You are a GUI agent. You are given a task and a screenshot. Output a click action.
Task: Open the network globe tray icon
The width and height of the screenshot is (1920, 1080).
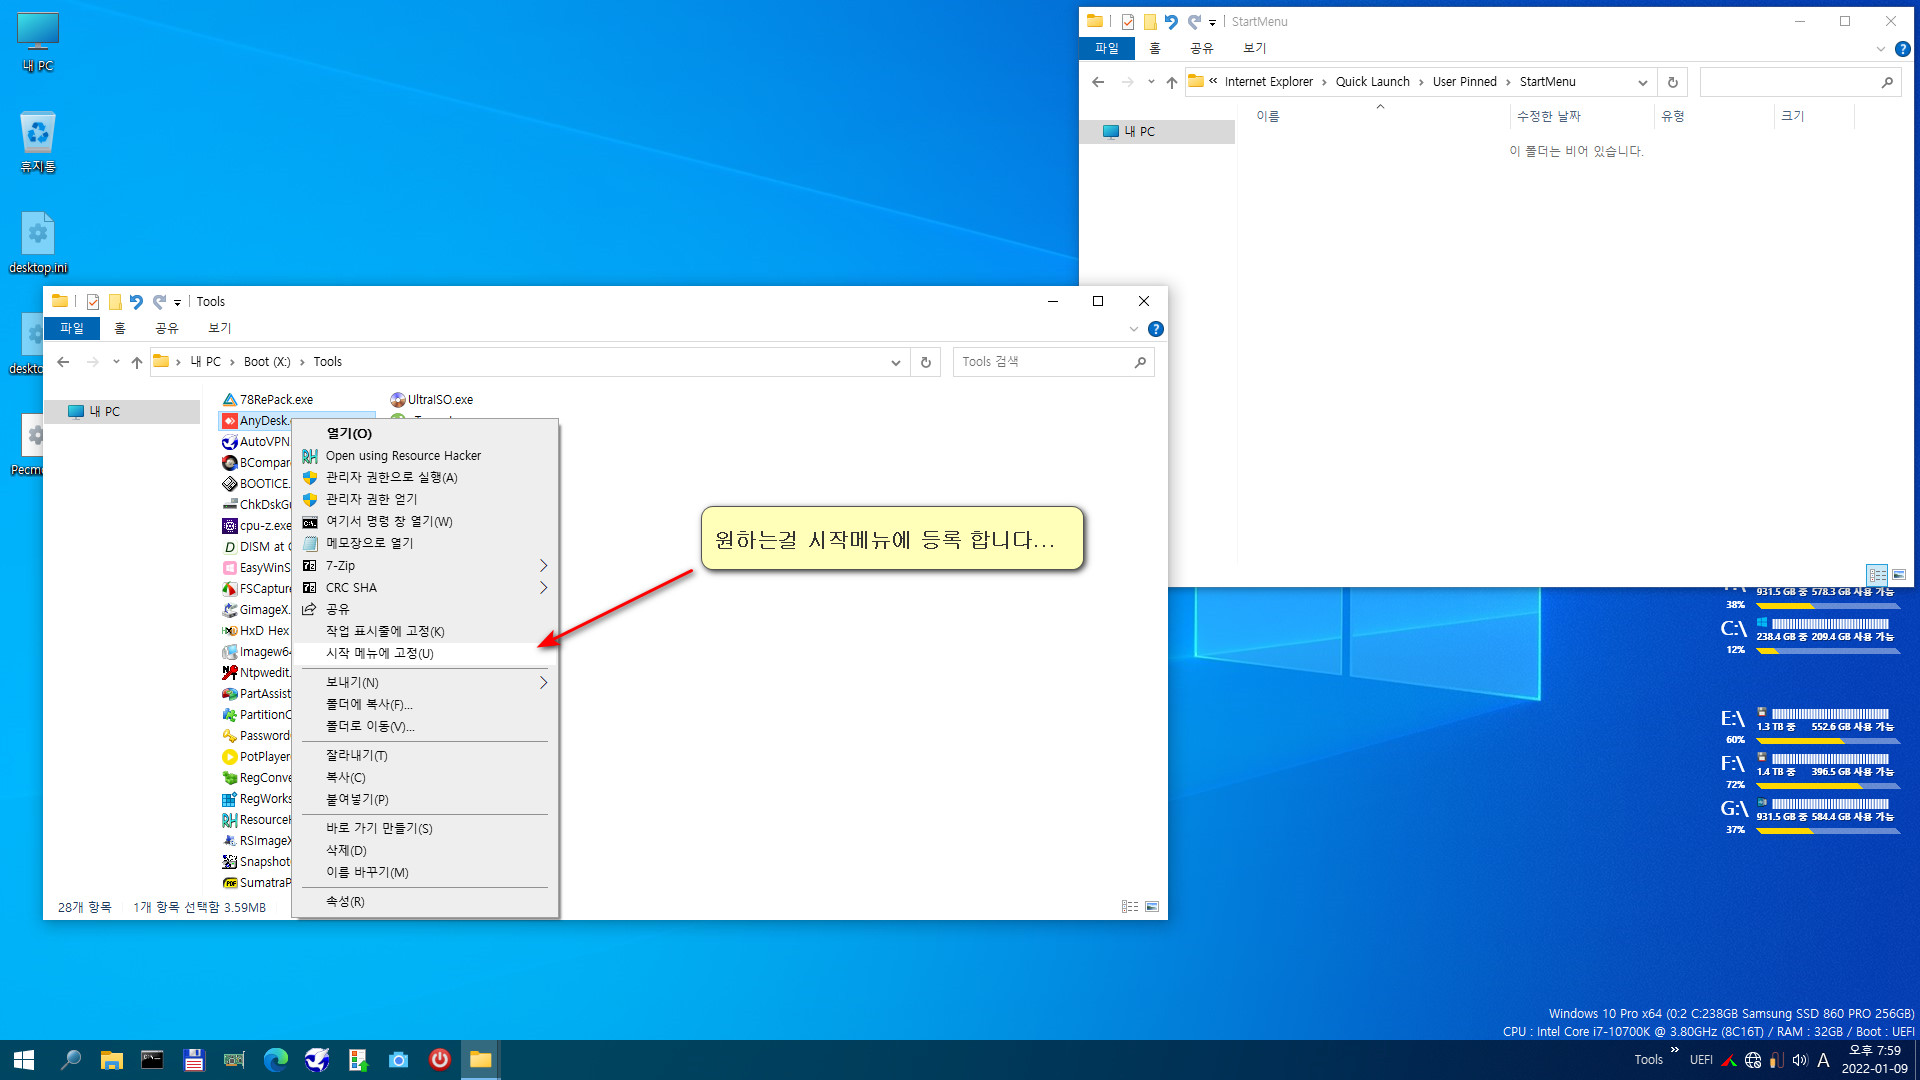pyautogui.click(x=1753, y=1060)
